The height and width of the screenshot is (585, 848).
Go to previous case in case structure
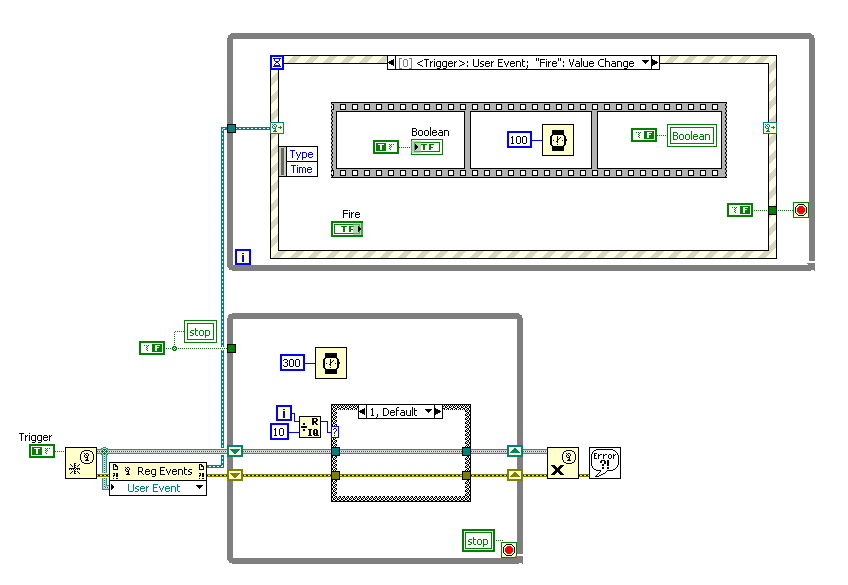pyautogui.click(x=363, y=412)
